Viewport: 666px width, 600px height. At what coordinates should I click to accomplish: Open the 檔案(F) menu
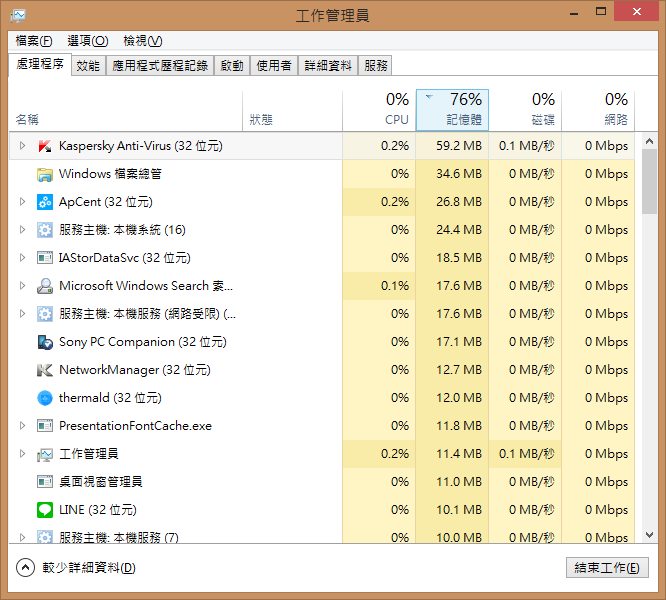pos(34,41)
